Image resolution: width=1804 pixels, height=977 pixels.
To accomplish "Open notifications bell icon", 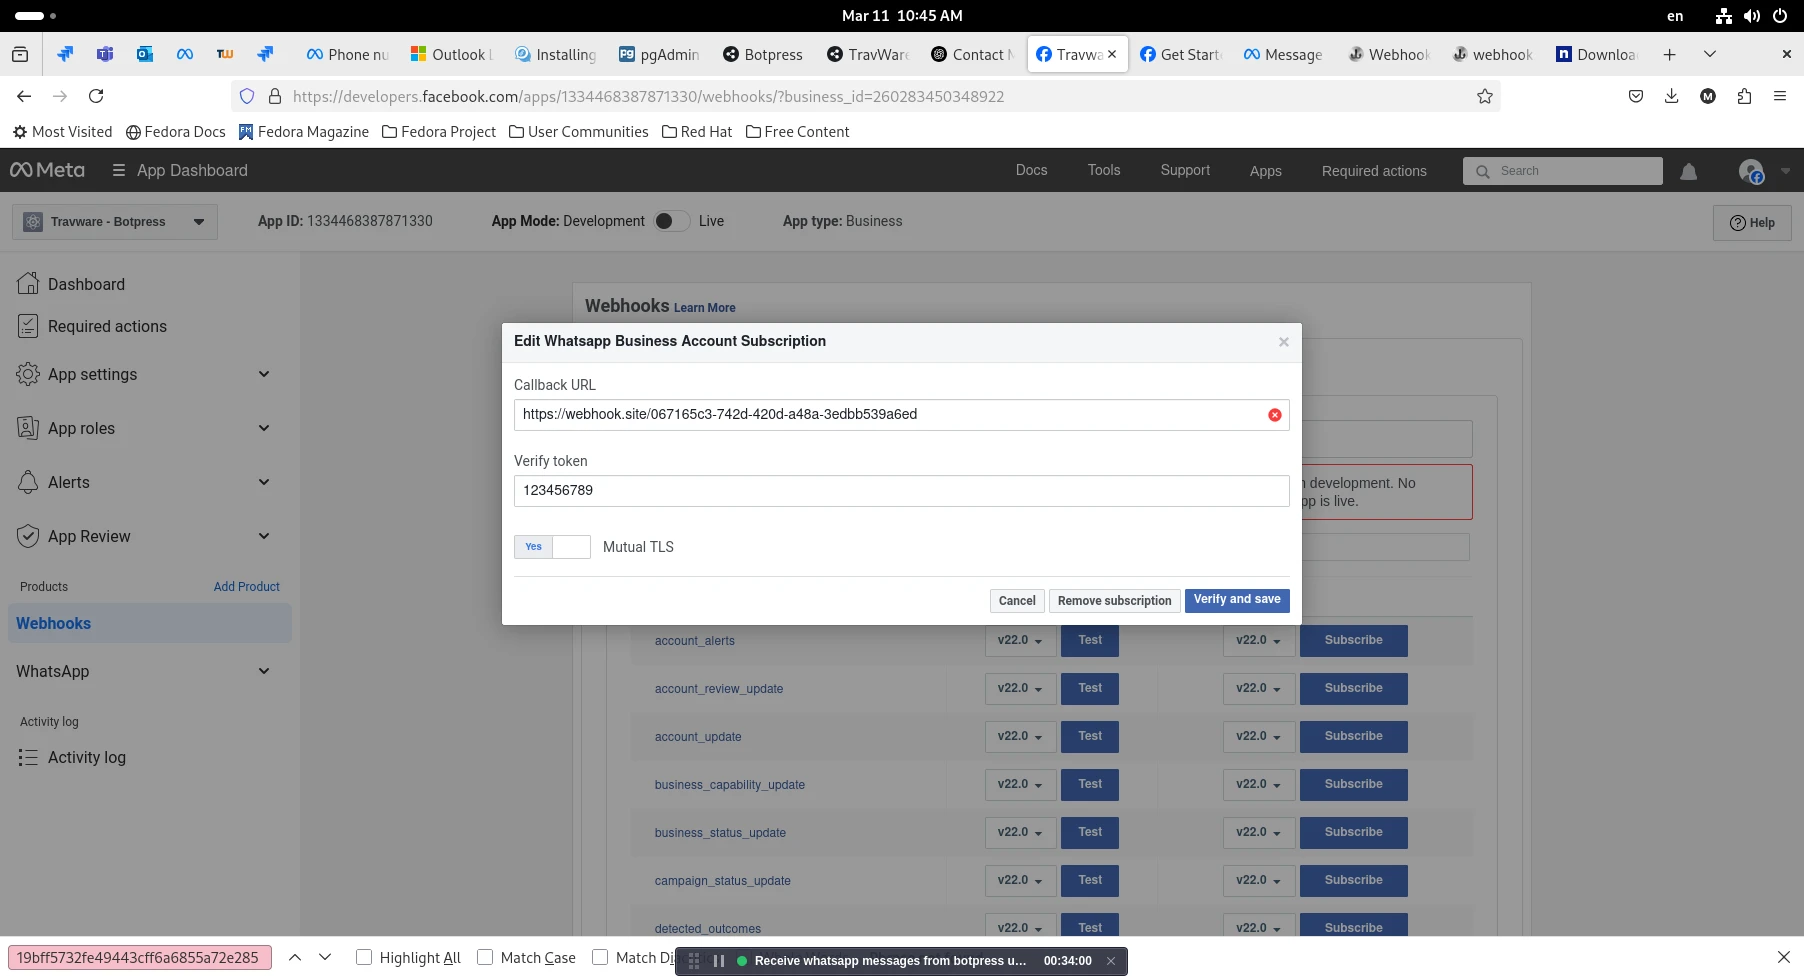I will tap(1689, 171).
